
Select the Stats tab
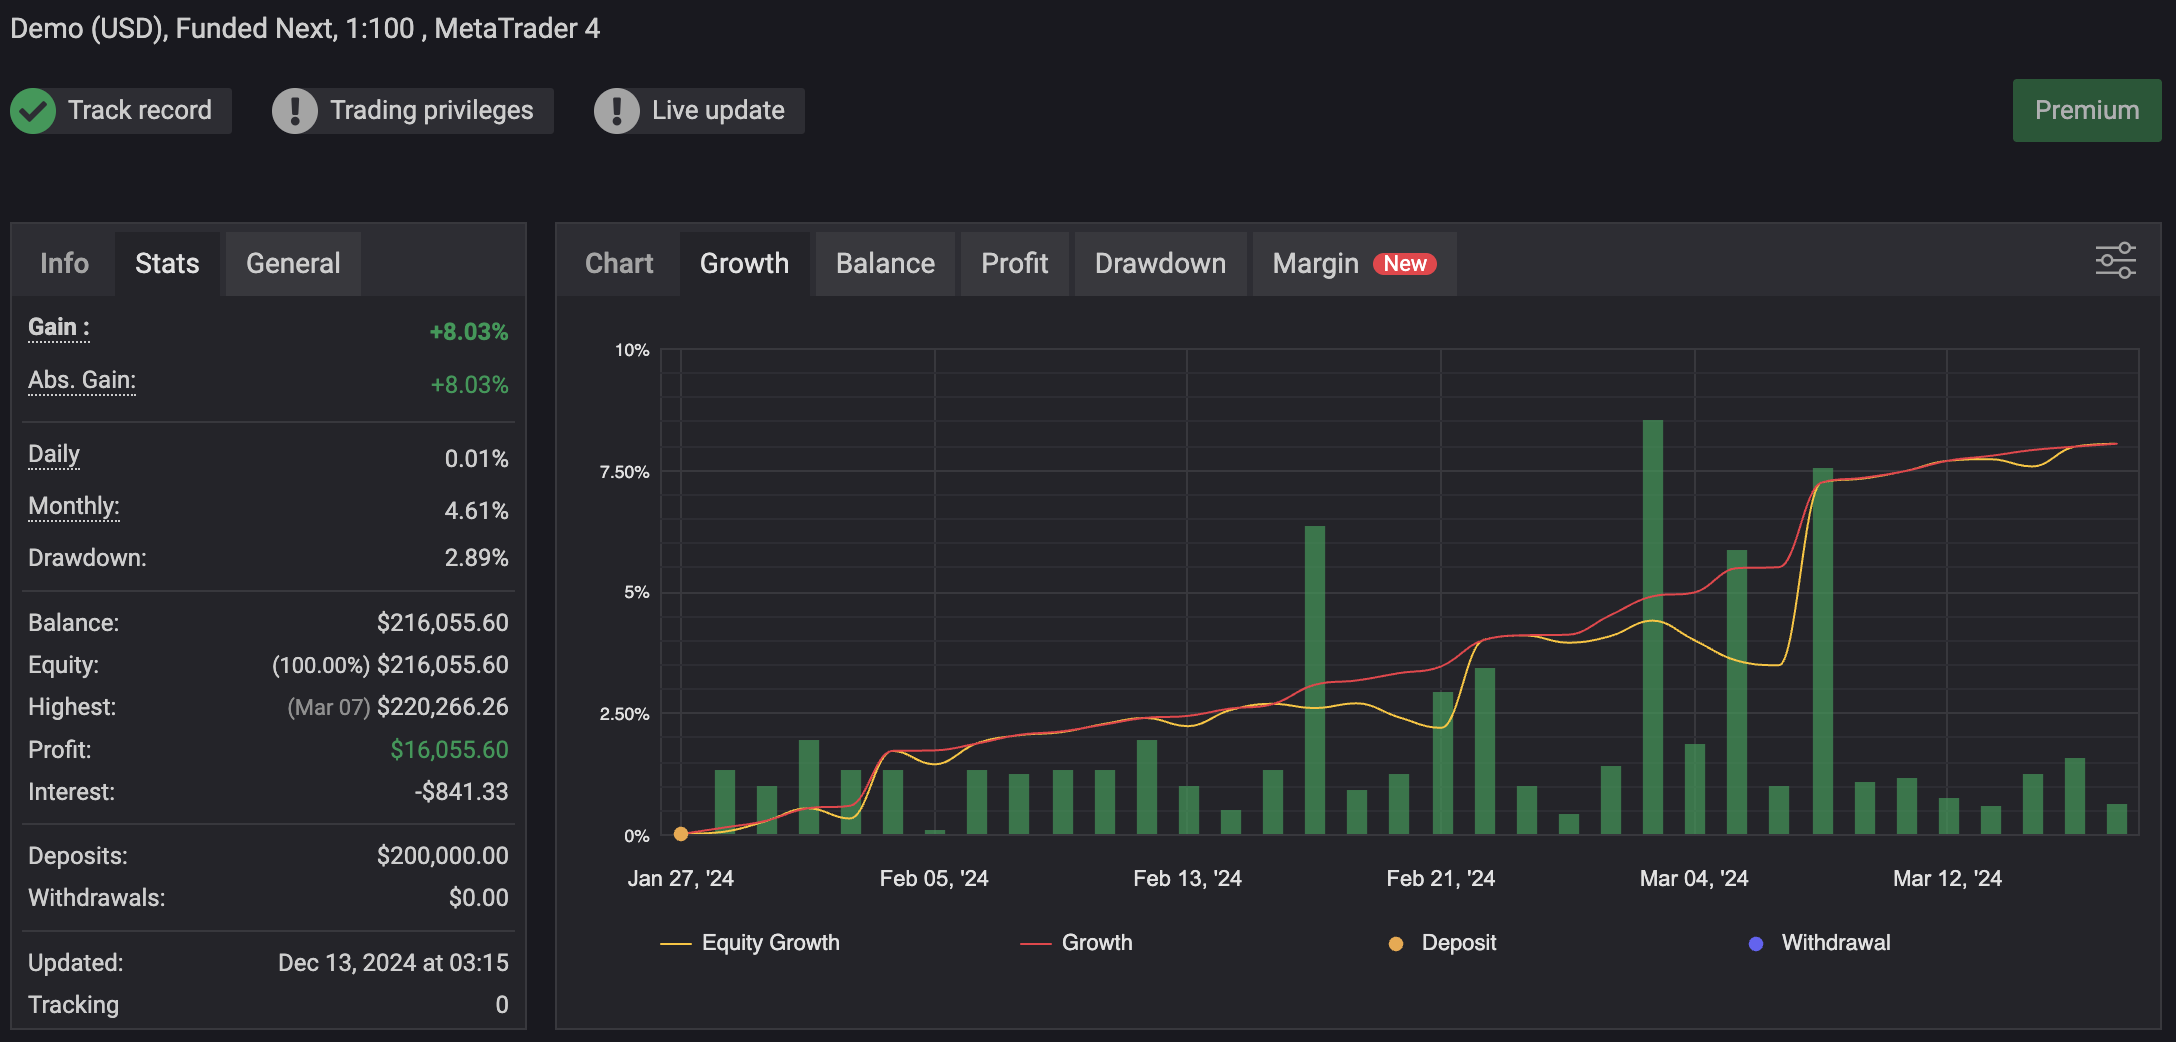[x=167, y=263]
